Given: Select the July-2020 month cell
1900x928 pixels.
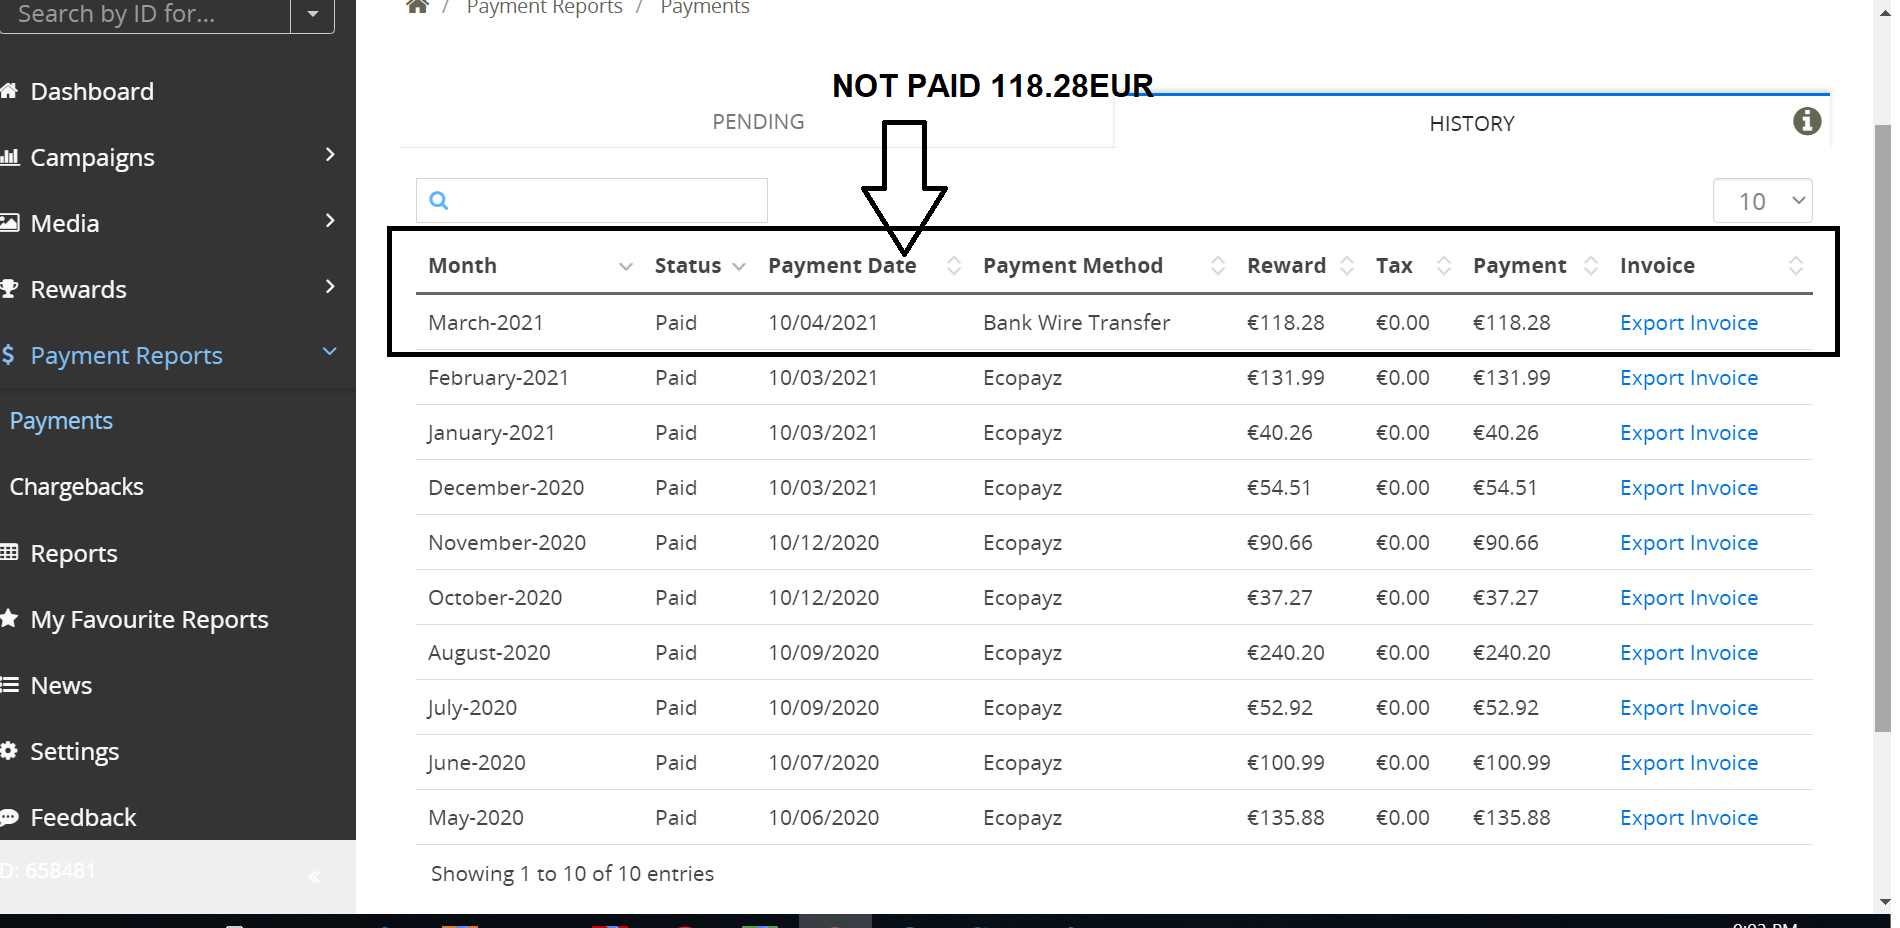Looking at the screenshot, I should pyautogui.click(x=472, y=707).
